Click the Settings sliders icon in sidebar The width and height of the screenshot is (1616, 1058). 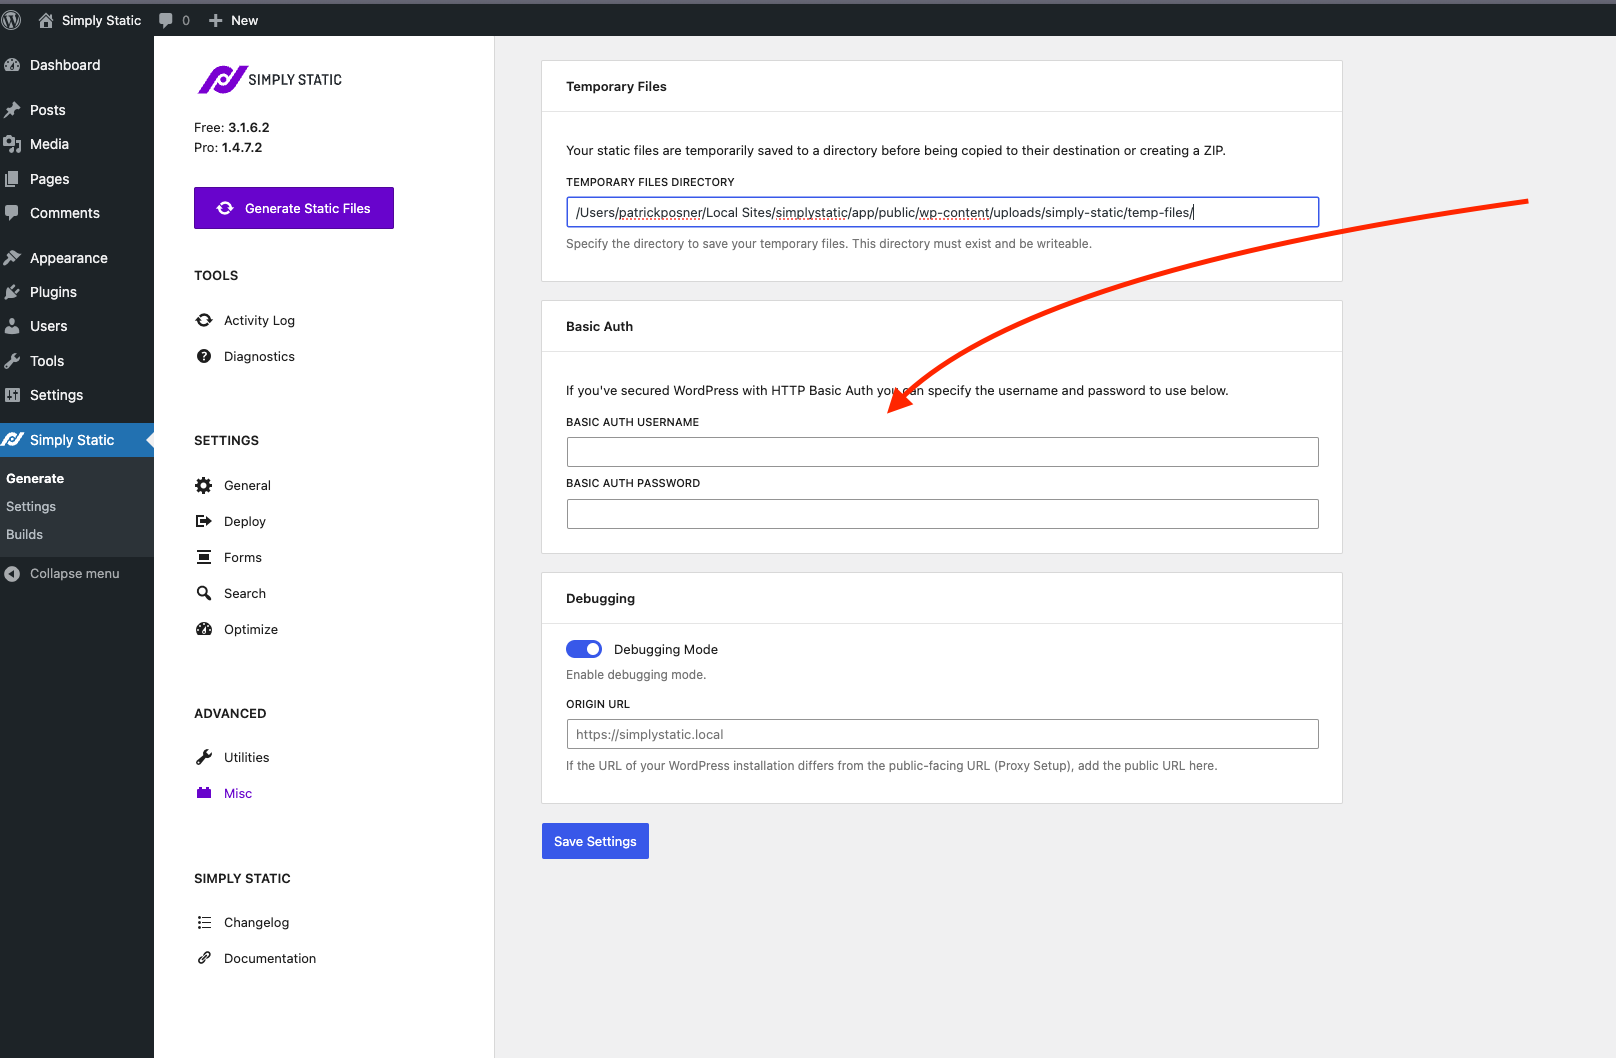12,395
